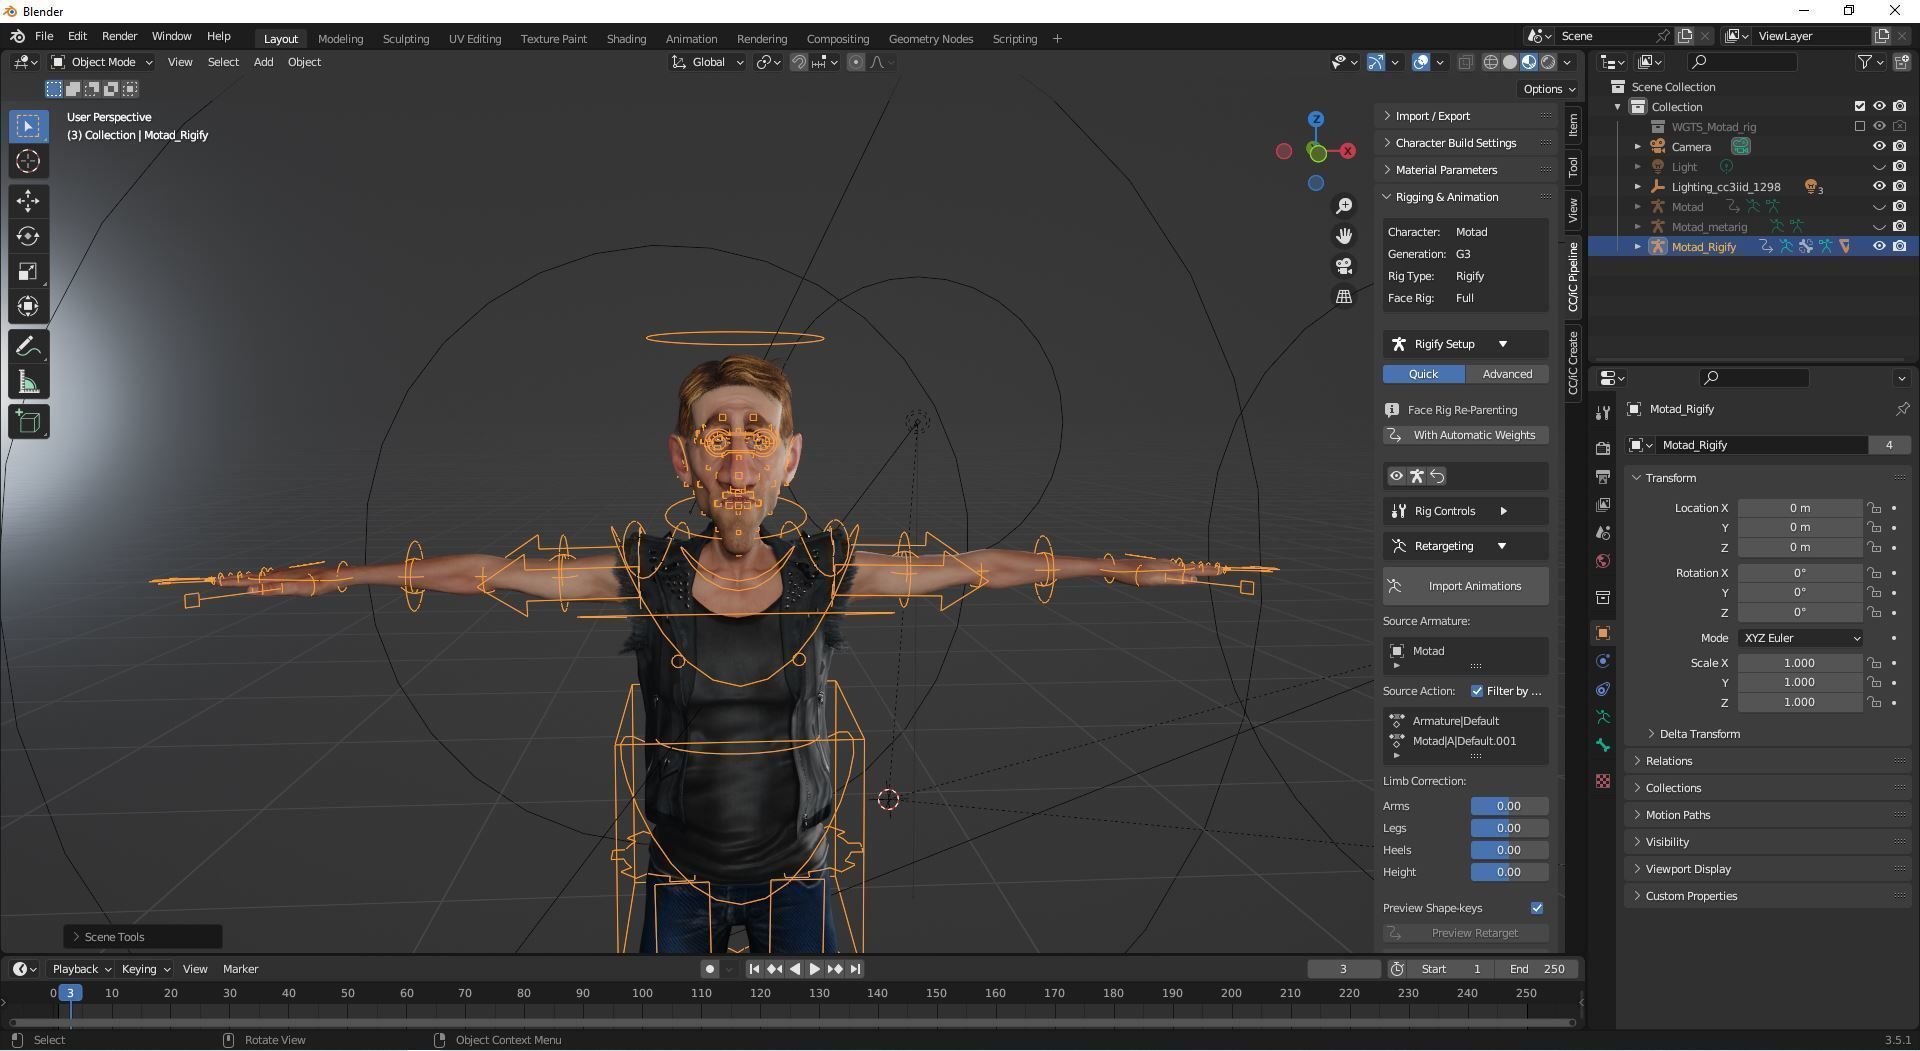The width and height of the screenshot is (1920, 1051).
Task: Select the Cursor tool in left toolbar
Action: [x=28, y=161]
